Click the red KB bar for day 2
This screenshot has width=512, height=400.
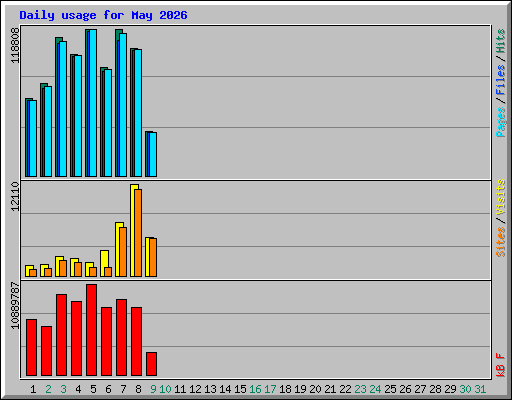pyautogui.click(x=46, y=351)
